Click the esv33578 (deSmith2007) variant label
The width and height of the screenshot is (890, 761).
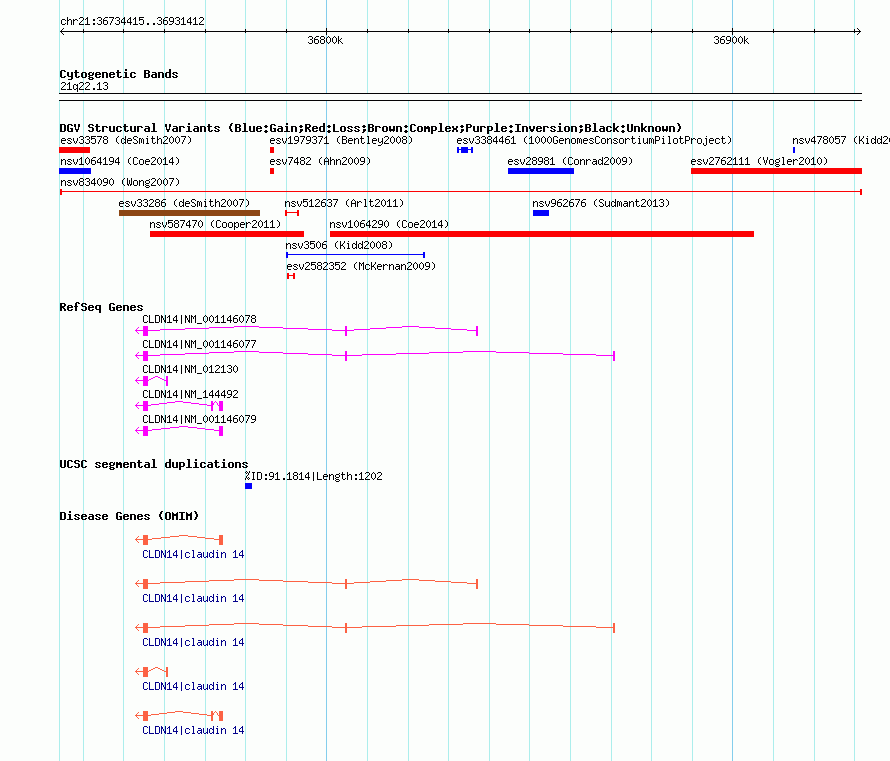tap(126, 140)
